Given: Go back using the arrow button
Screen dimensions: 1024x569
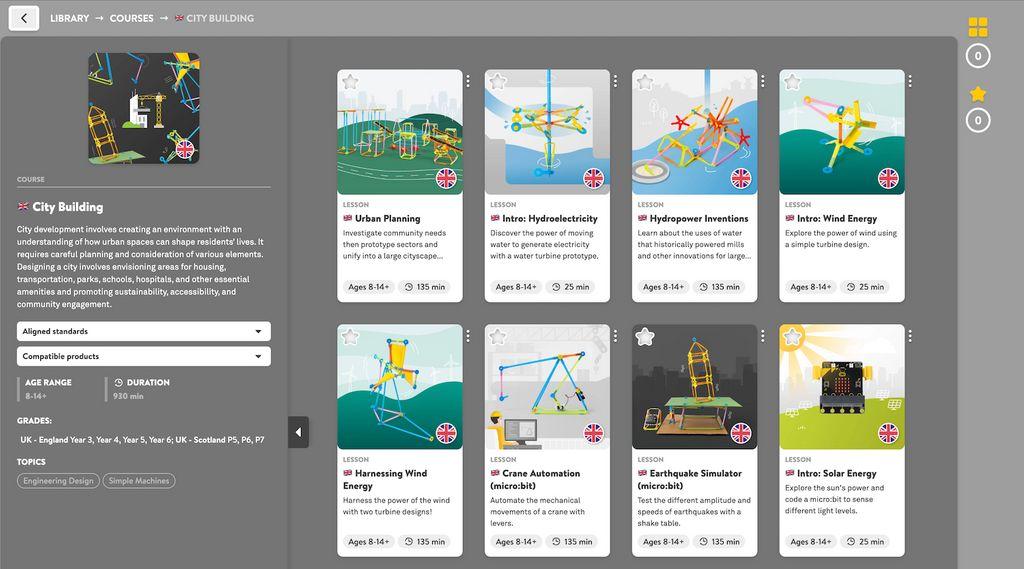Looking at the screenshot, I should pos(24,18).
